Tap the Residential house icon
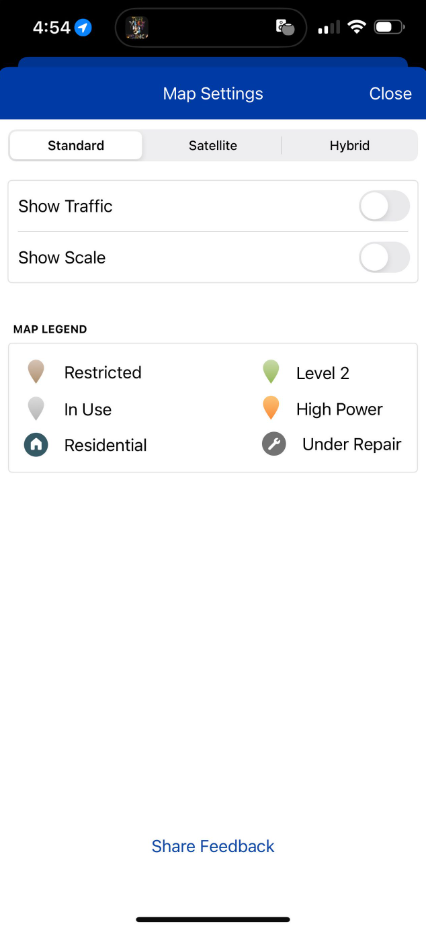426x927 pixels. [36, 445]
